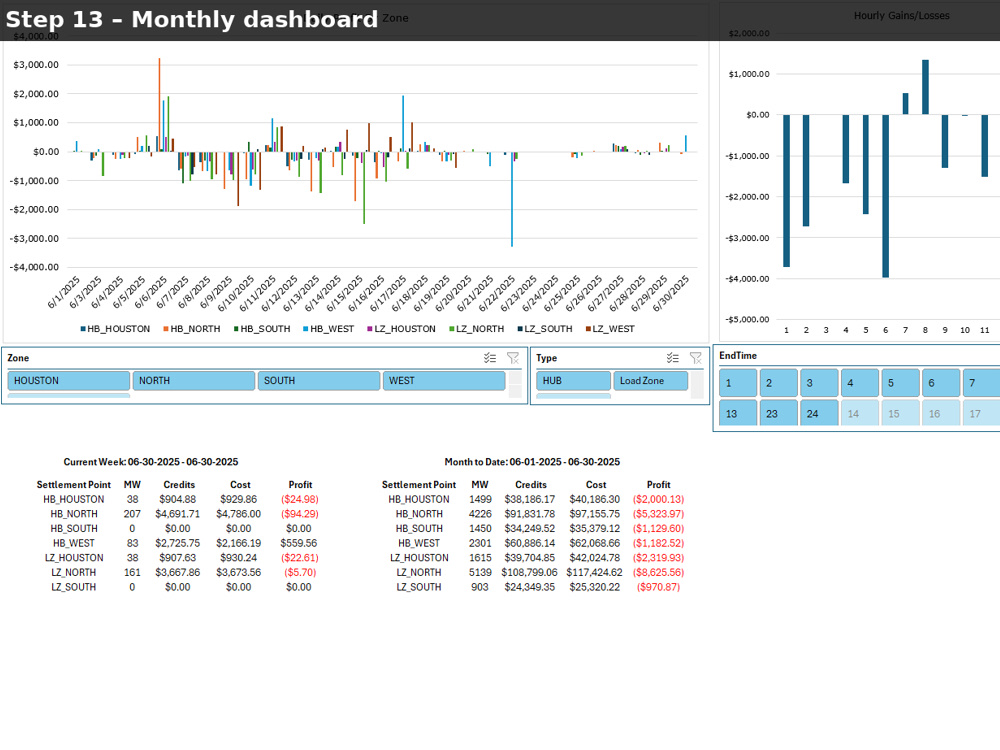Click -$4,000.00 label on hourly chart axis

coord(749,279)
